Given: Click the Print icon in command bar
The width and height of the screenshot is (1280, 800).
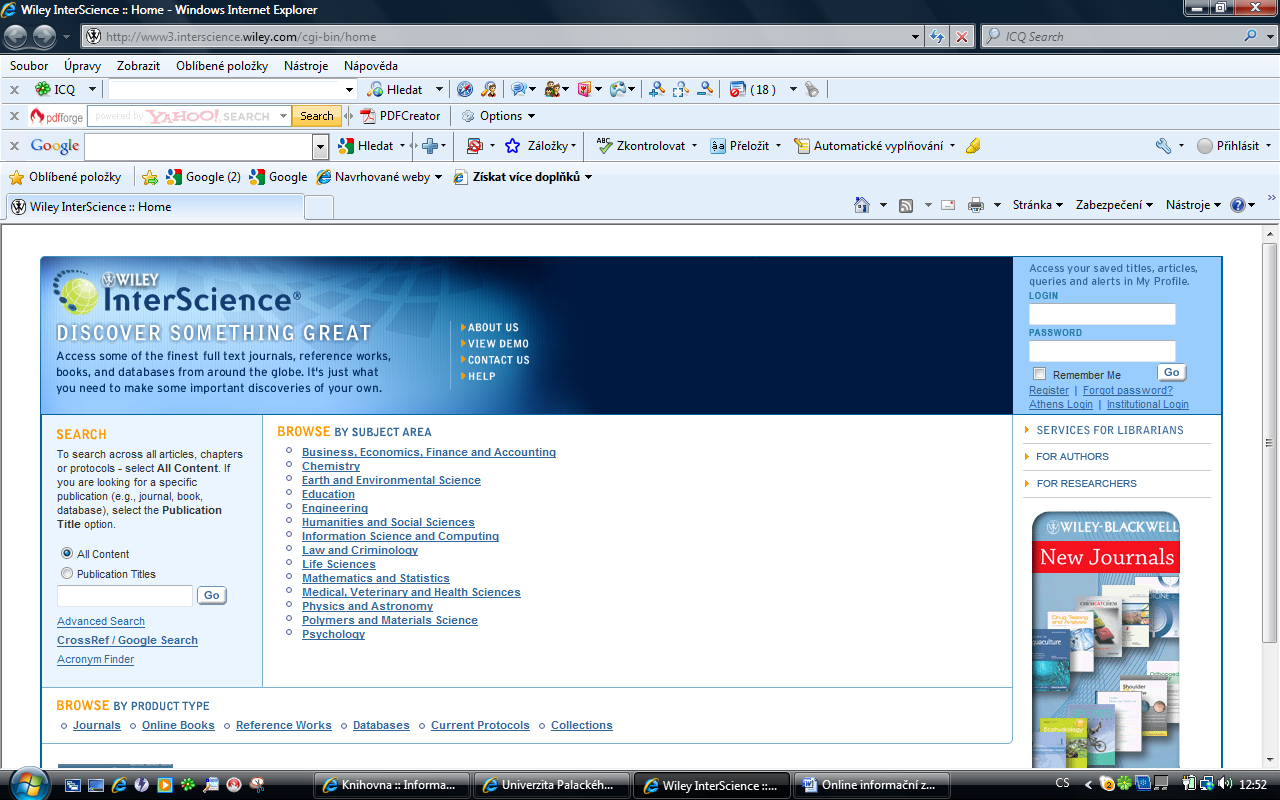Looking at the screenshot, I should (x=976, y=205).
